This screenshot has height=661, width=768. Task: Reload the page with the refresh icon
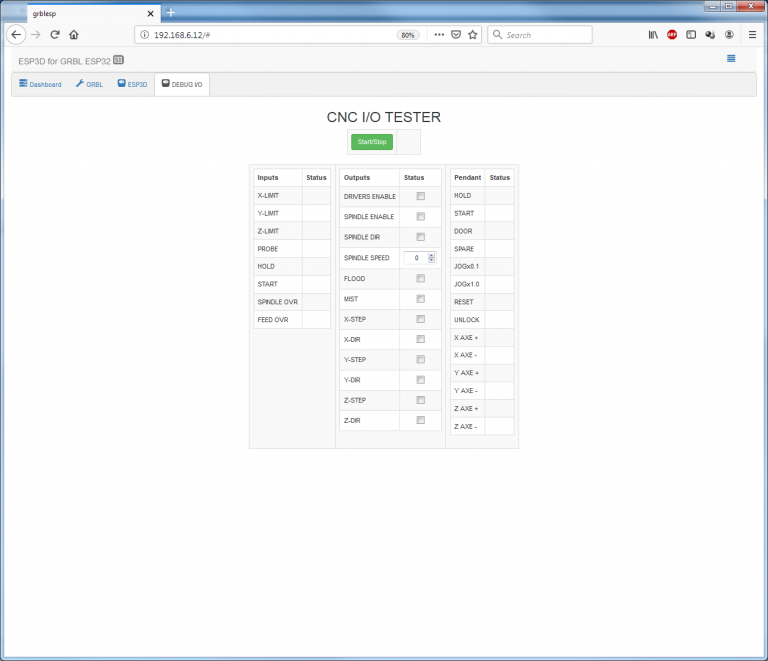[55, 35]
